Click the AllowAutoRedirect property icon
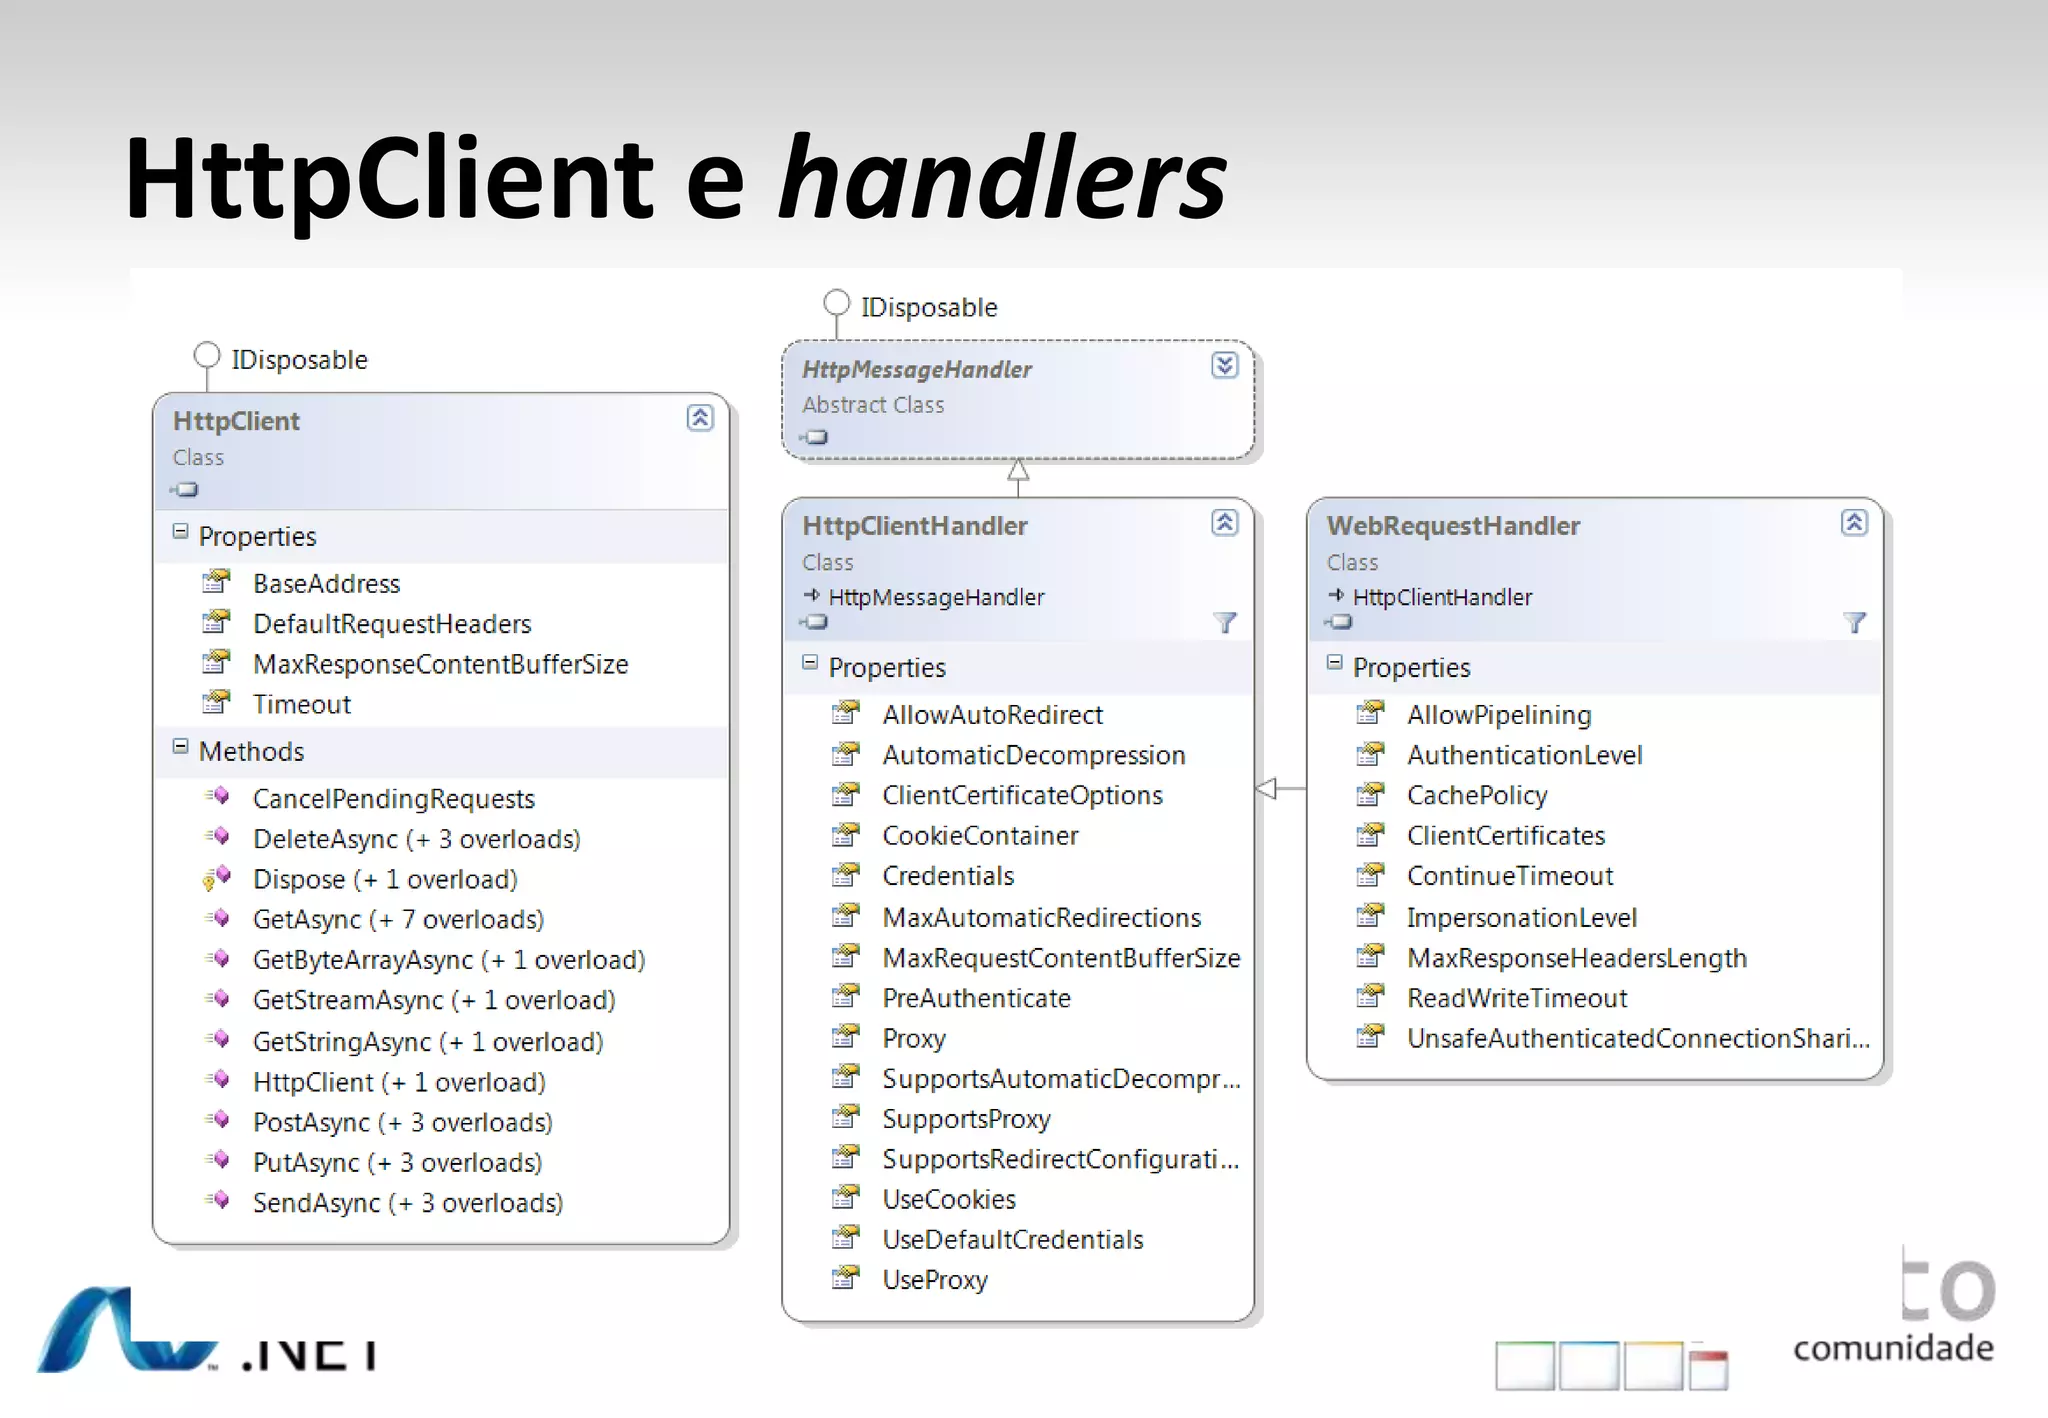 point(846,713)
